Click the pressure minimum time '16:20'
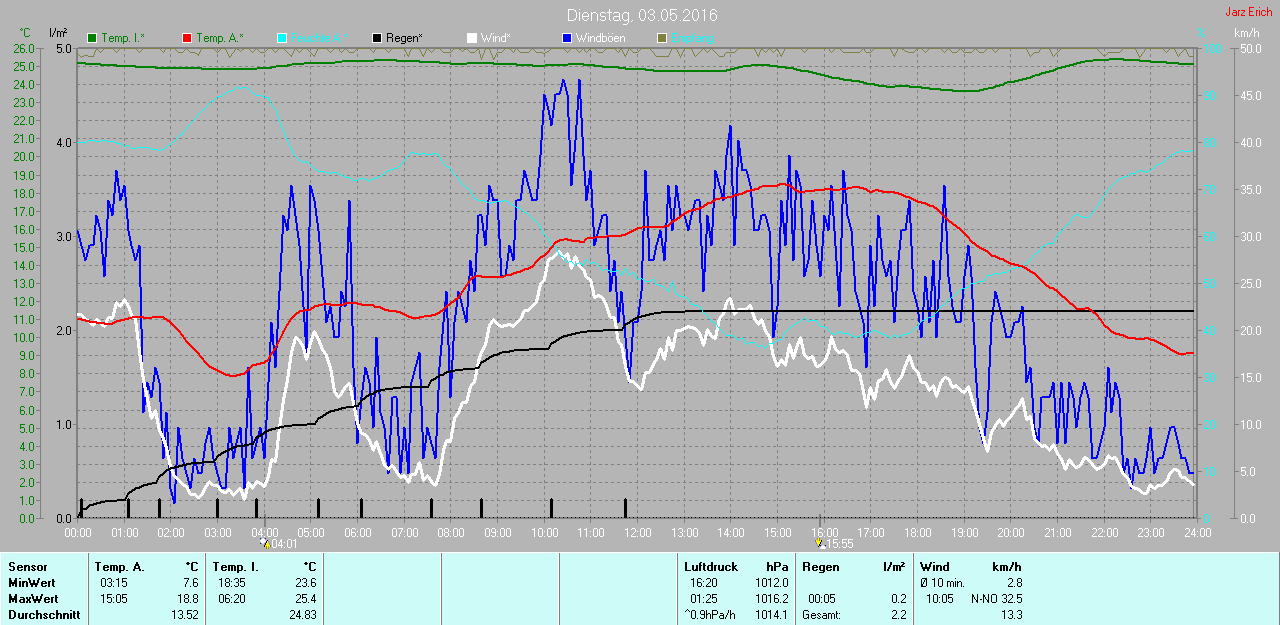This screenshot has height=625, width=1280. pos(703,583)
